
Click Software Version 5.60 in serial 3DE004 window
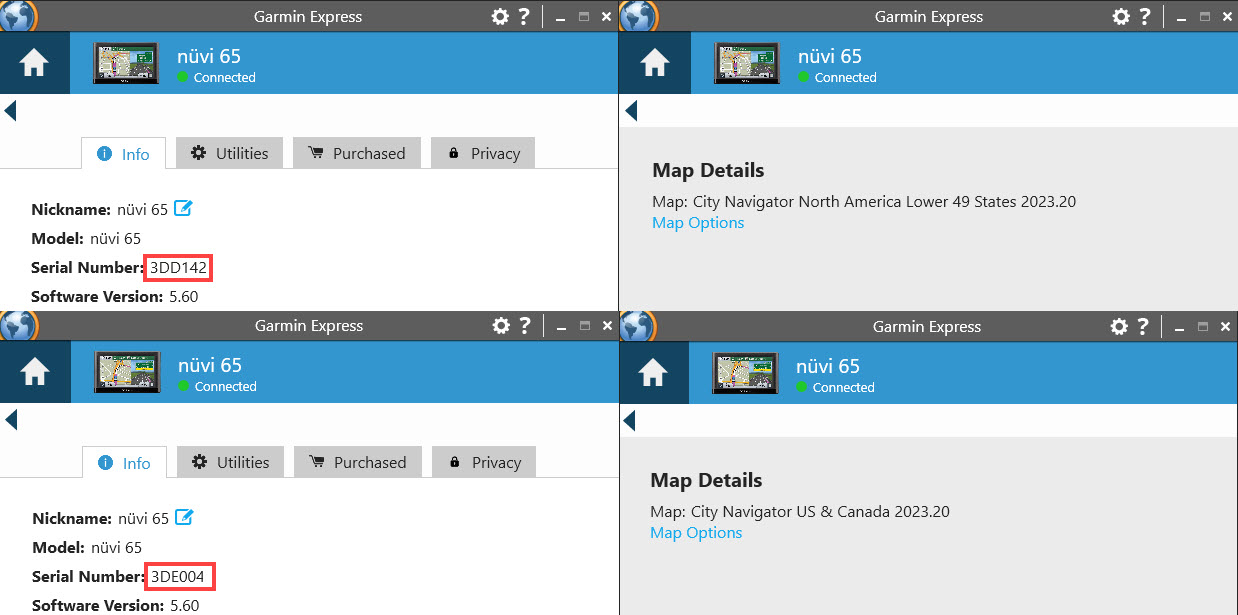pyautogui.click(x=116, y=605)
